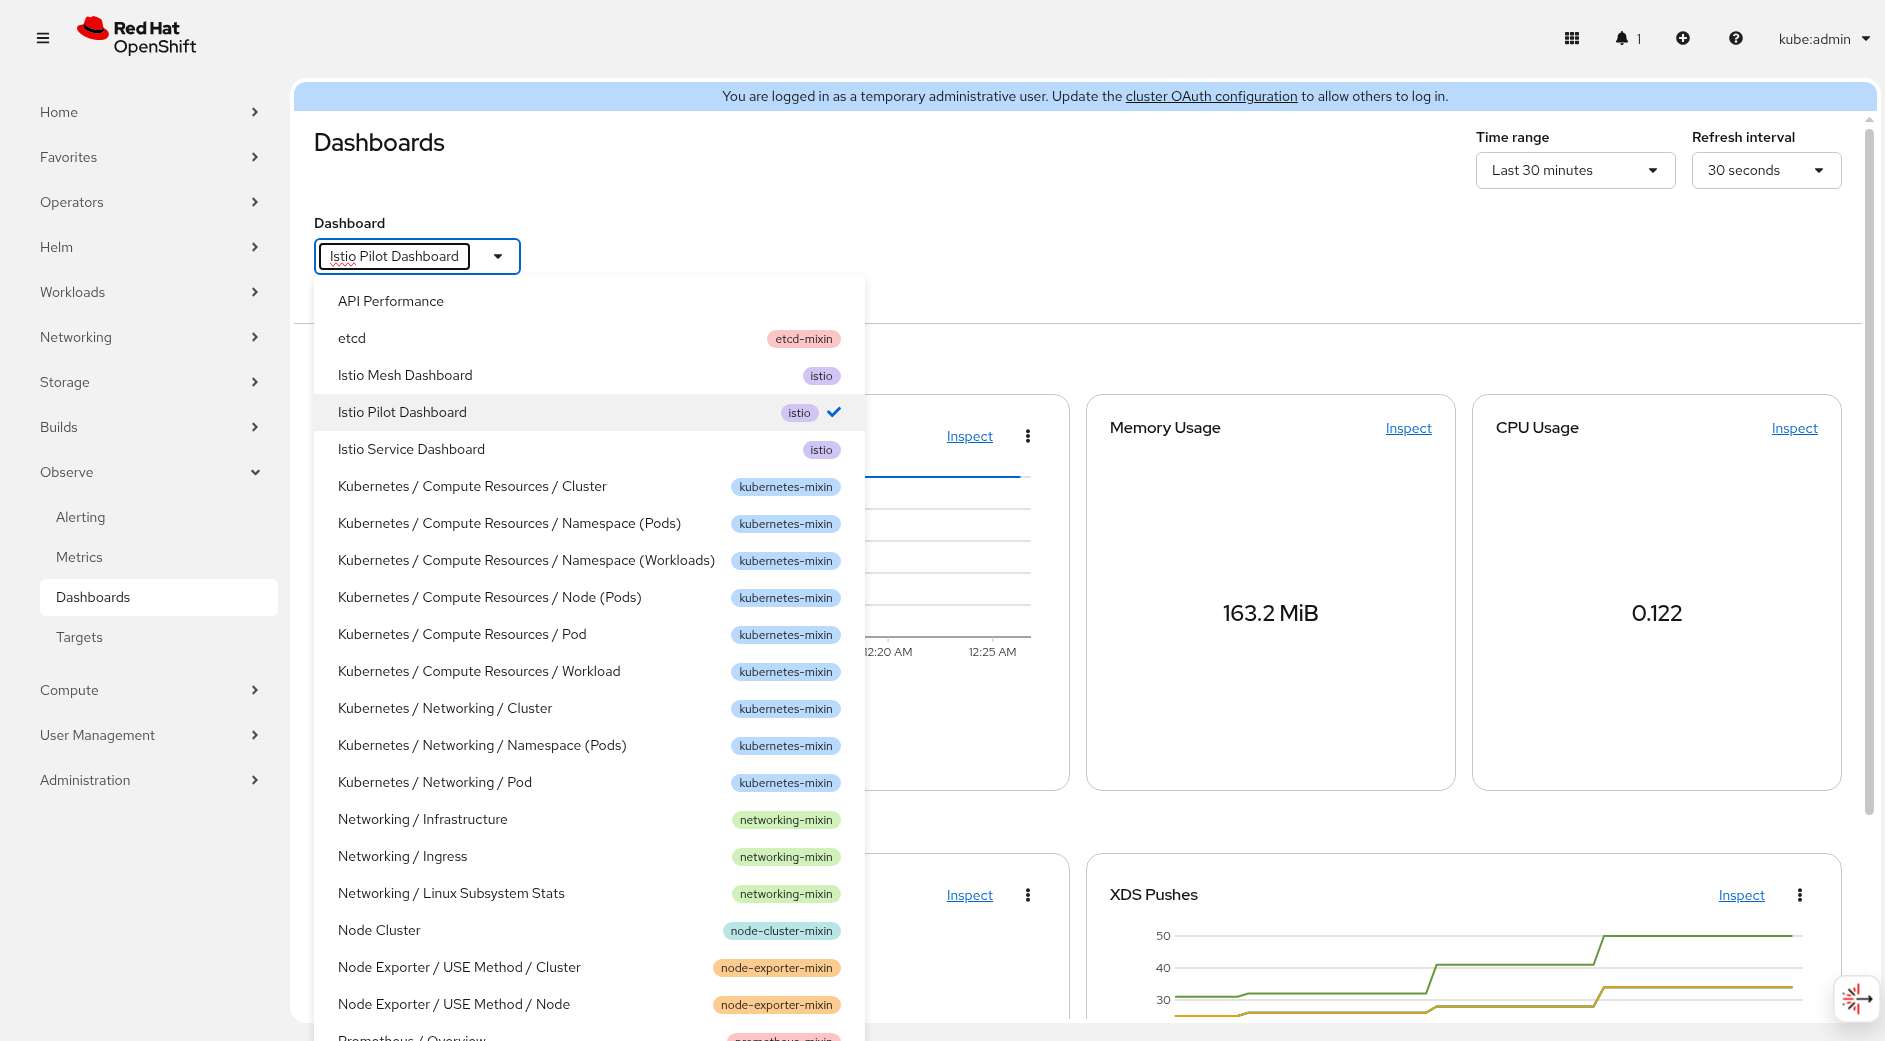
Task: Open the cluster OAuth configuration link
Action: tap(1211, 96)
